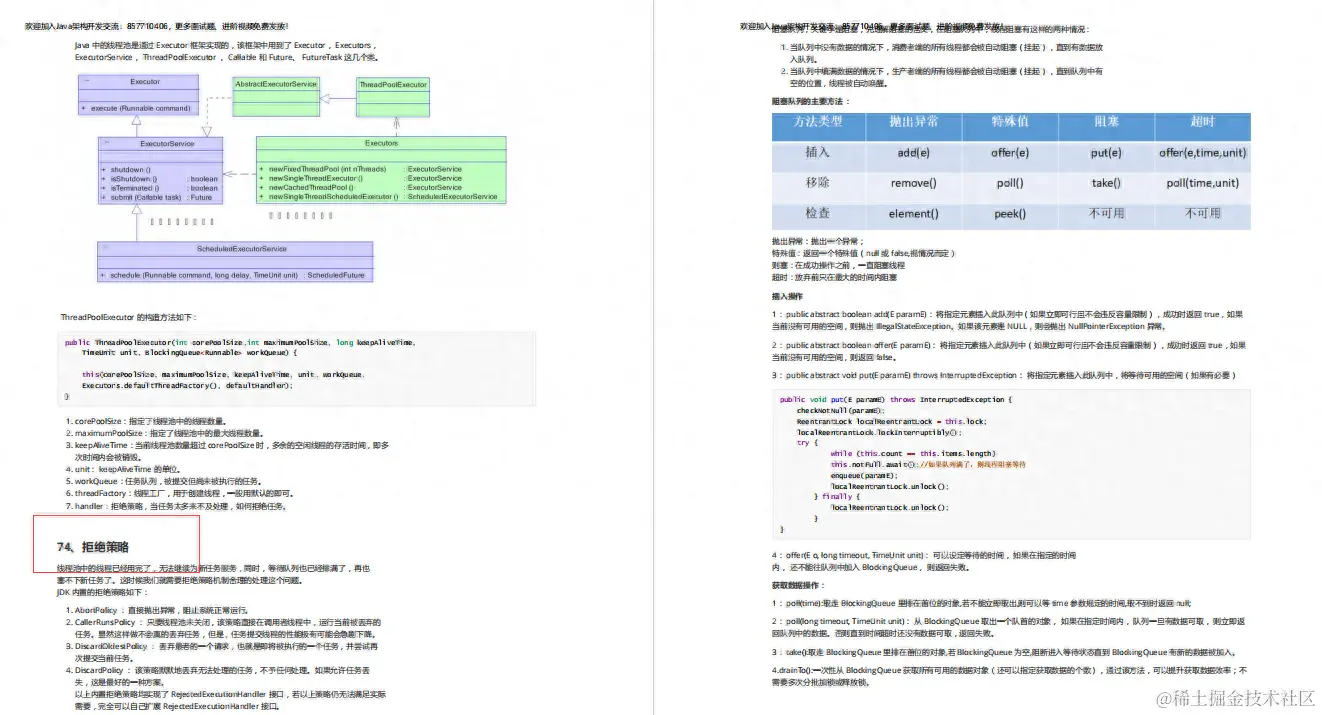Click the 'ExecutorService' class box title
This screenshot has width=1322, height=715.
click(167, 144)
